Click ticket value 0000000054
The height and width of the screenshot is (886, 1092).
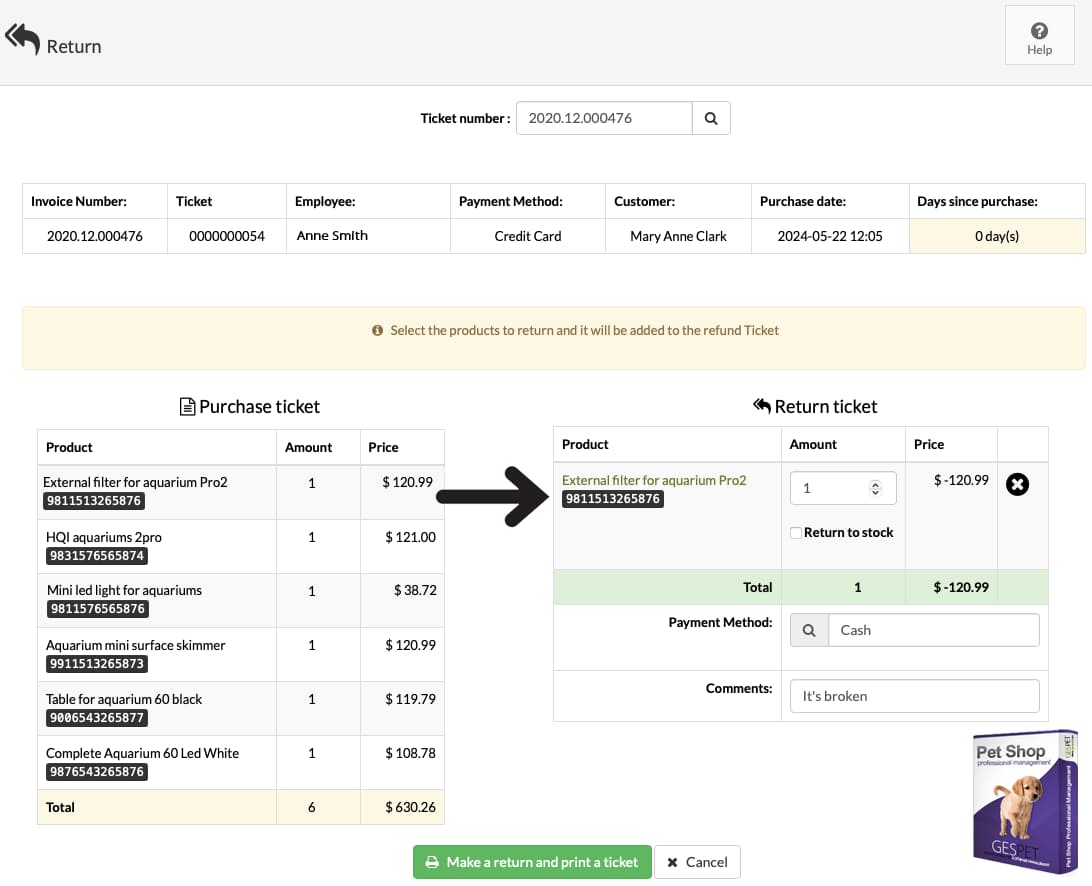click(x=227, y=236)
